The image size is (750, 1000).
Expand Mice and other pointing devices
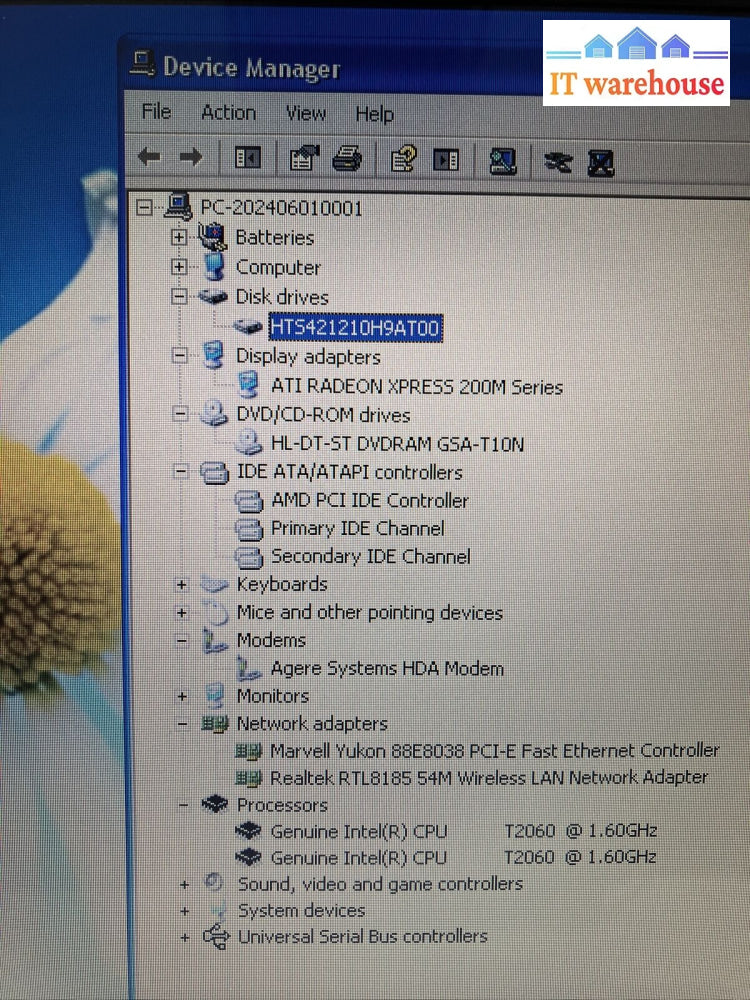coord(182,613)
